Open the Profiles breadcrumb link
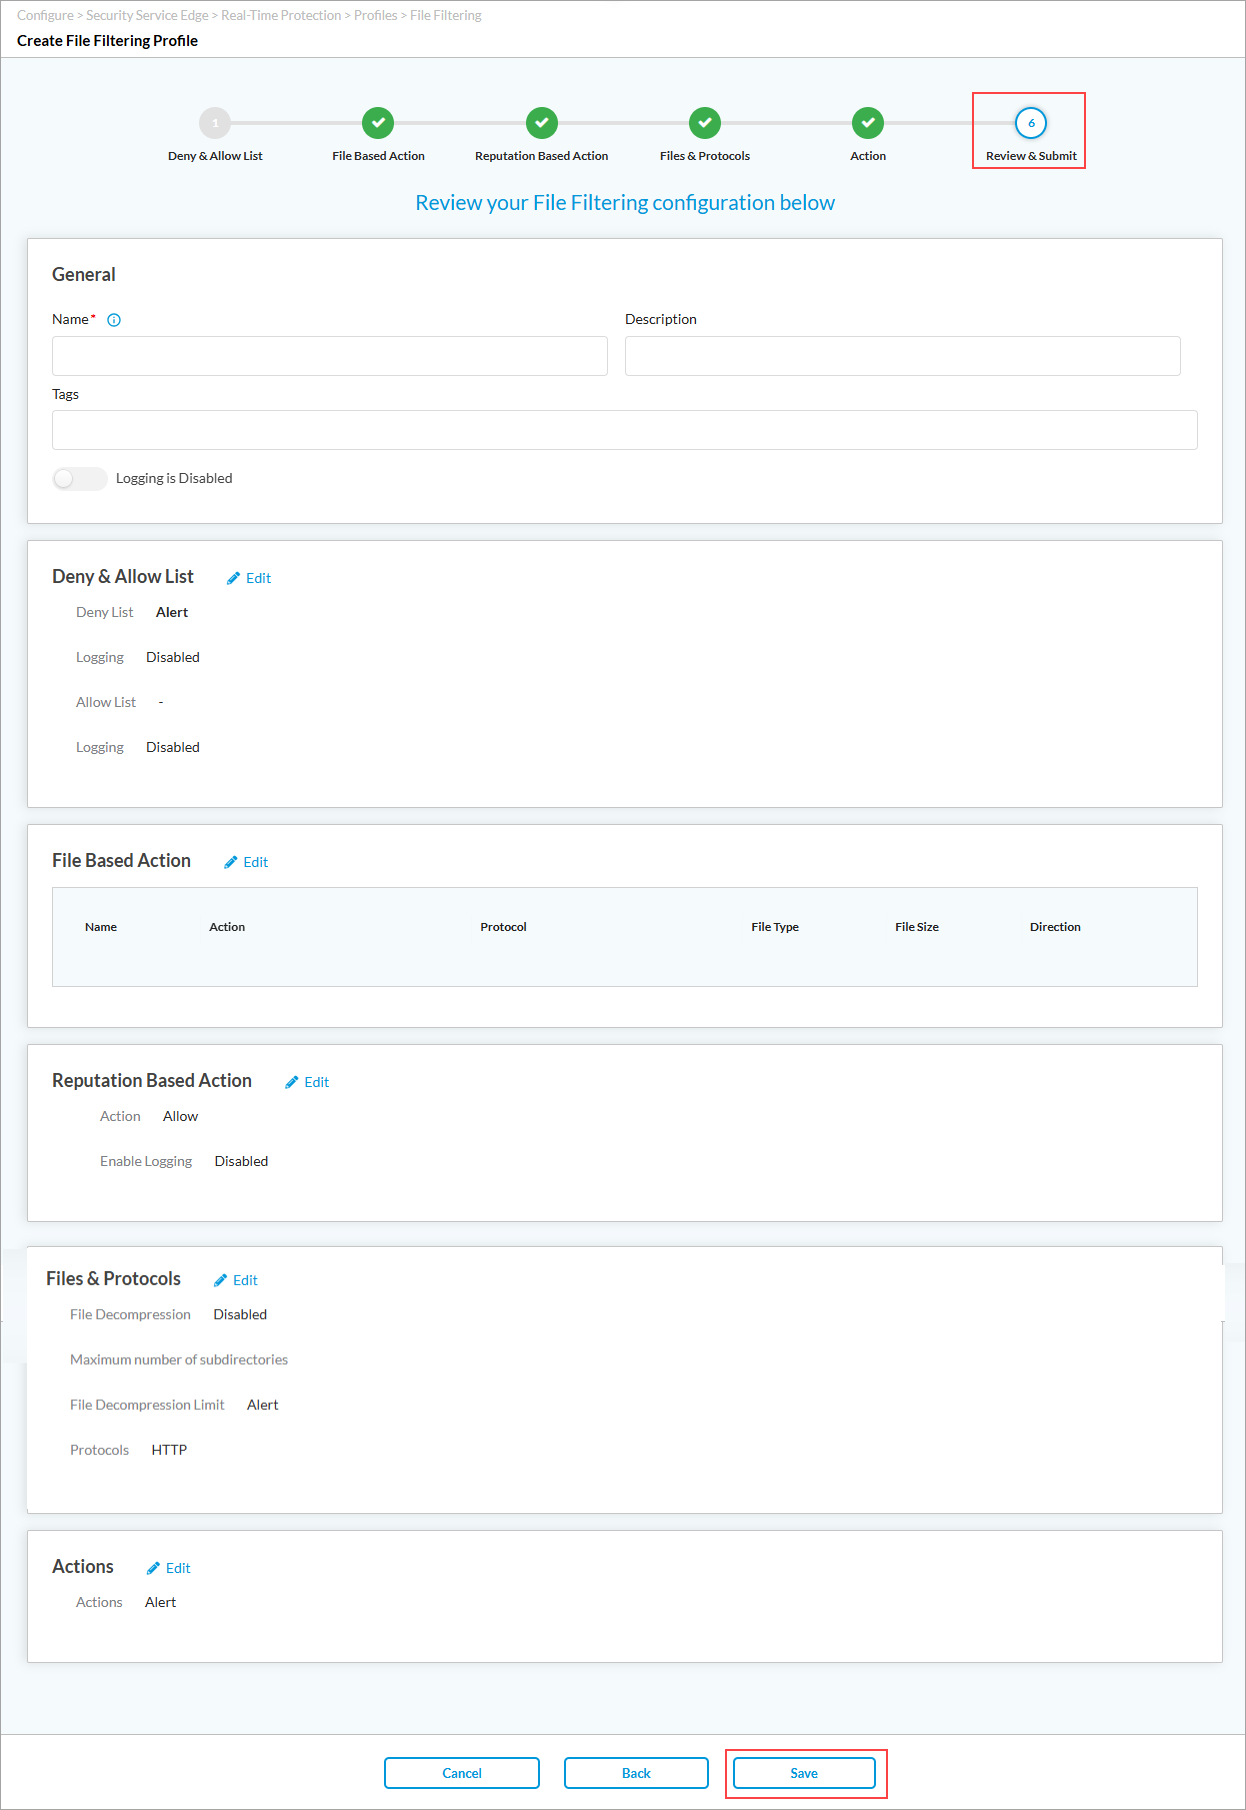 coord(375,15)
